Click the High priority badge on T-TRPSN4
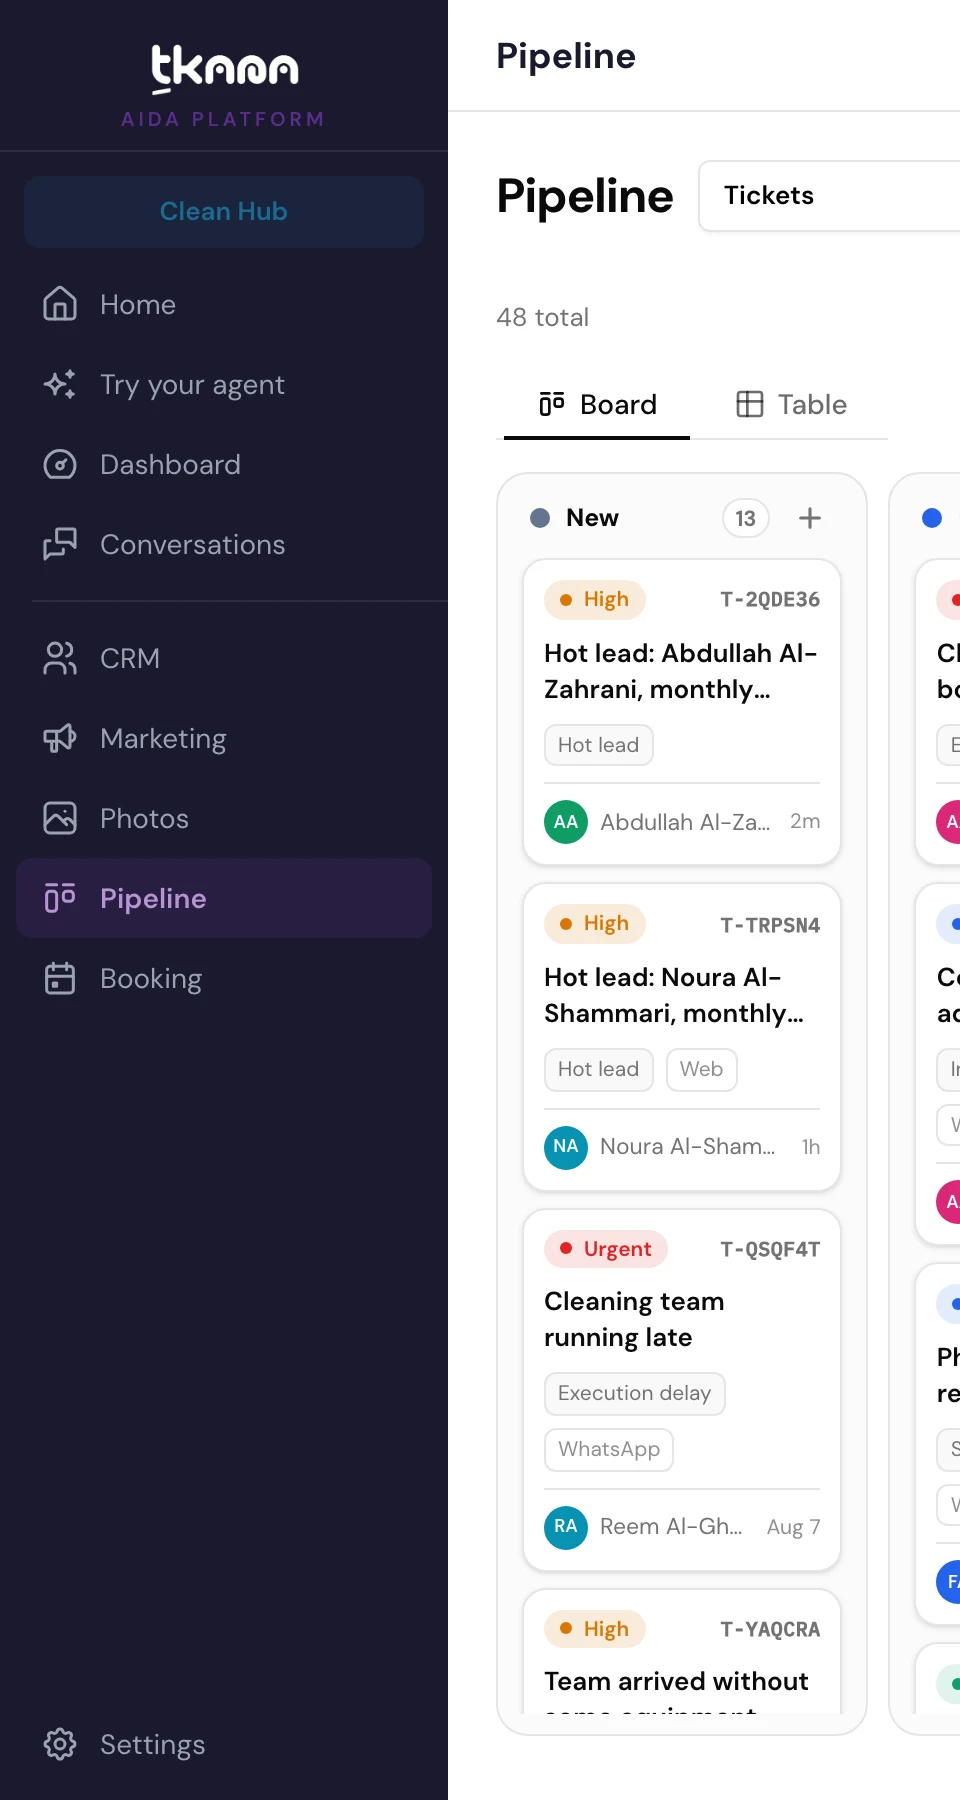 595,923
